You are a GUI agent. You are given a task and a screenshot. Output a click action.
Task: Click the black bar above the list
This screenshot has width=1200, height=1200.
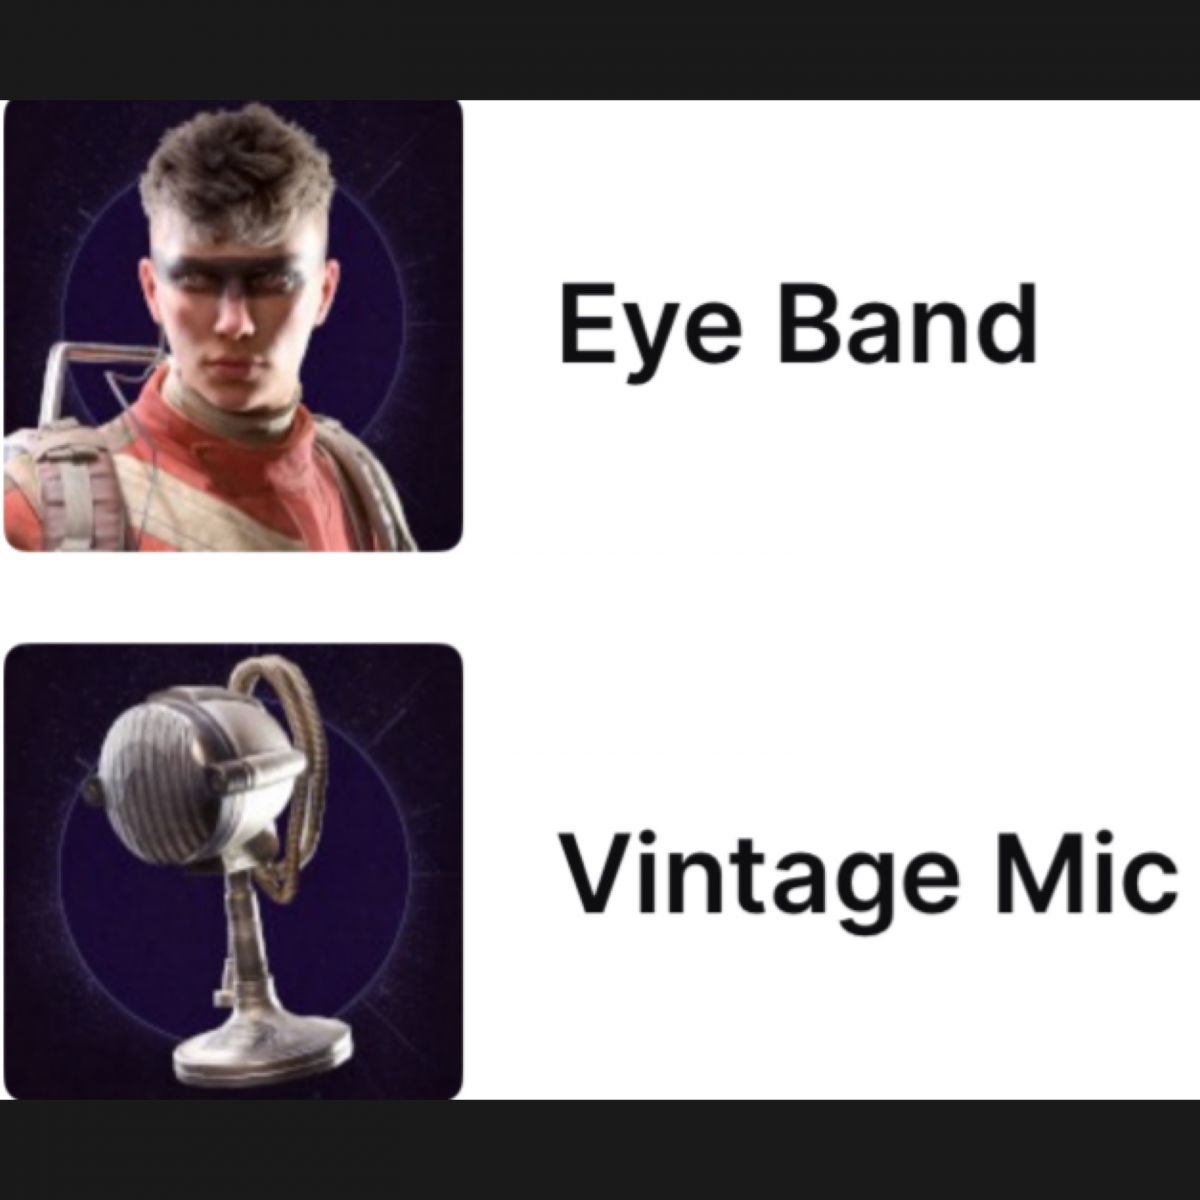click(x=600, y=49)
